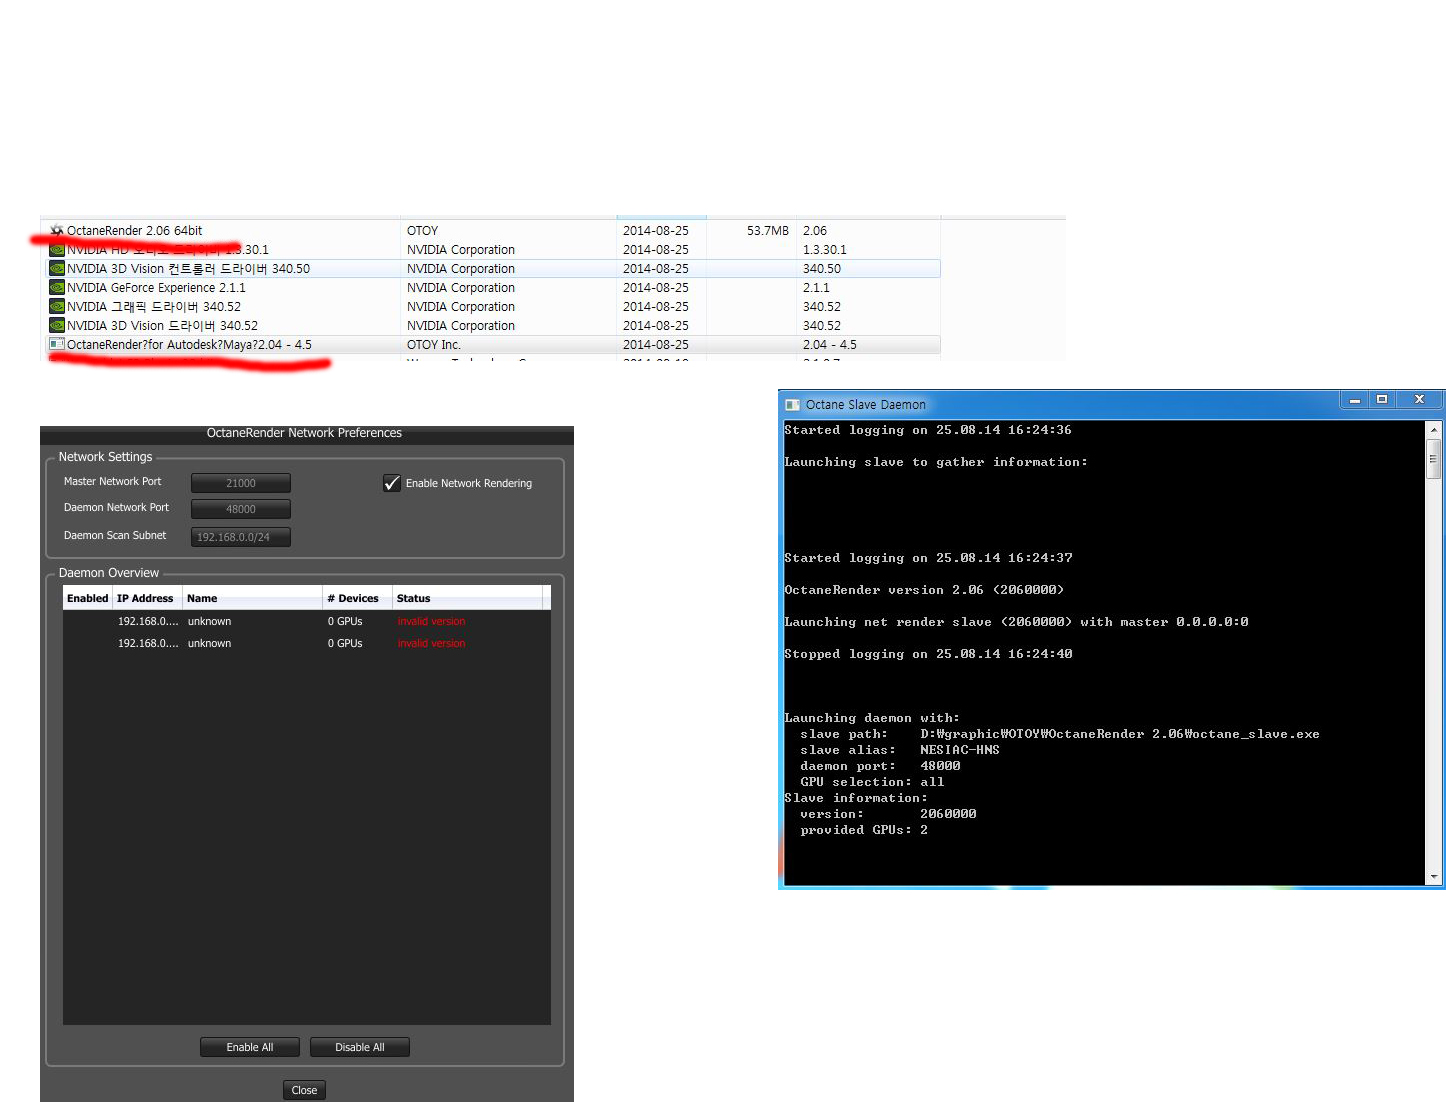1446x1102 pixels.
Task: Click install date in OctaneRender 2.06 row
Action: (x=656, y=230)
